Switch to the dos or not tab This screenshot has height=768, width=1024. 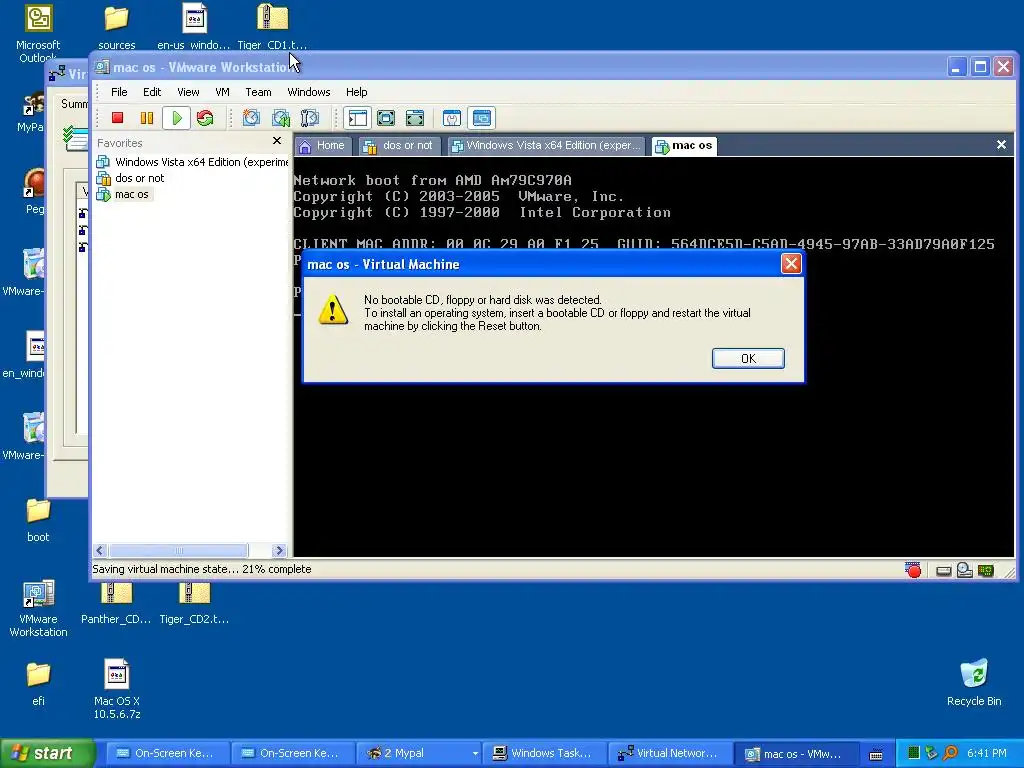[398, 146]
